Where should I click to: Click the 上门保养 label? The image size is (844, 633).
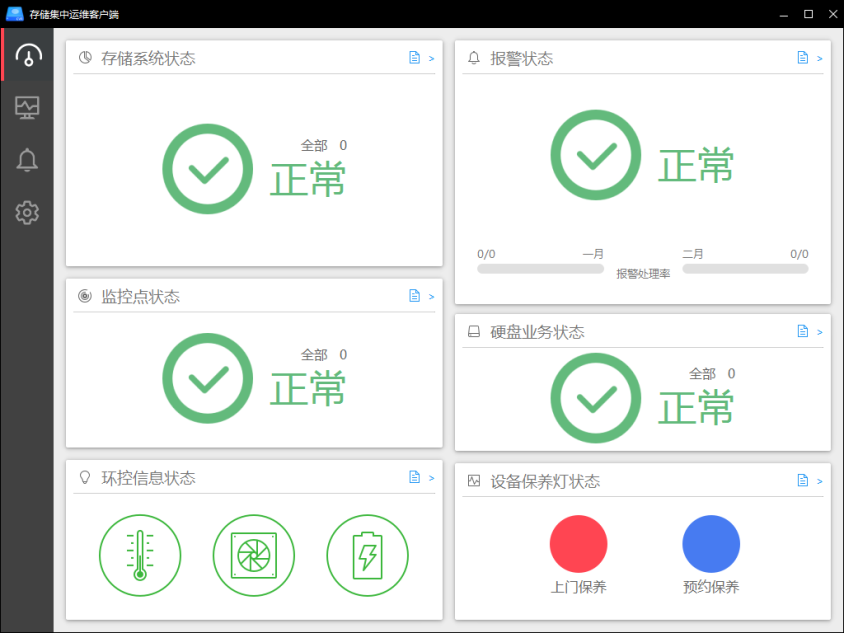coord(579,587)
